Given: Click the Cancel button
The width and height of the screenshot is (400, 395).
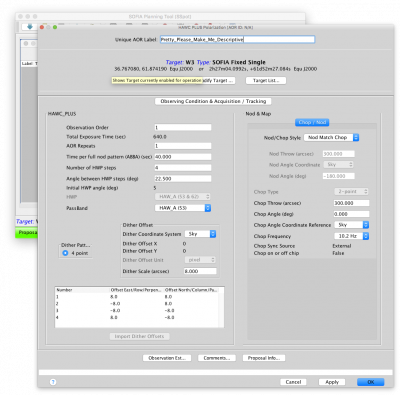Looking at the screenshot, I should 293,382.
